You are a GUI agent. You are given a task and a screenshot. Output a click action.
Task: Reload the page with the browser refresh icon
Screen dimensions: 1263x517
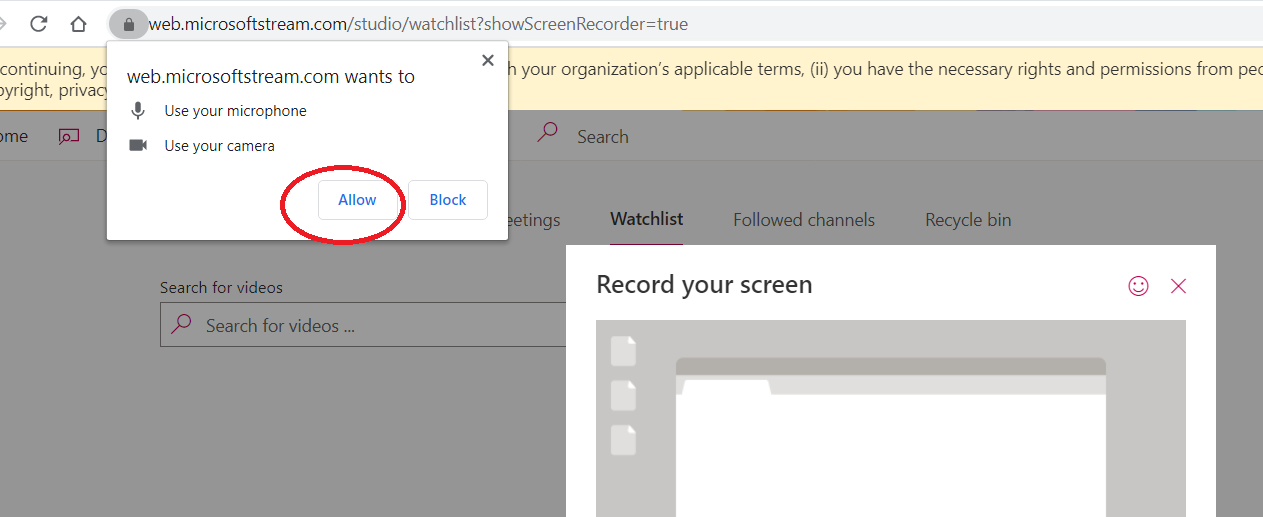point(39,24)
